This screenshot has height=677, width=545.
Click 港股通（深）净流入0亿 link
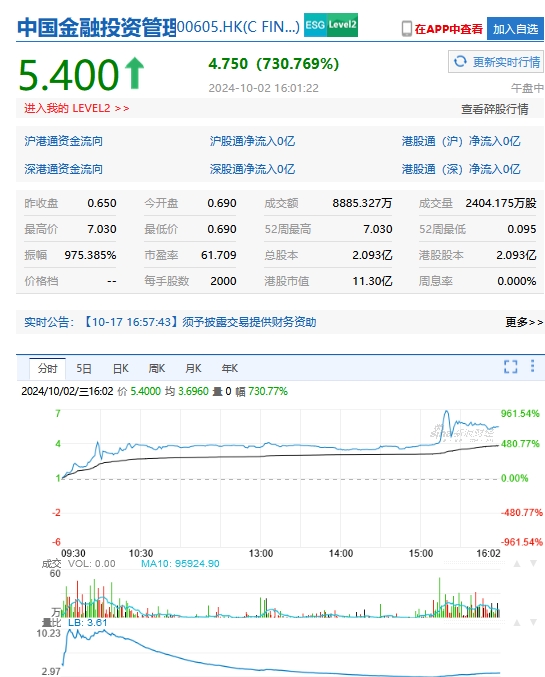click(x=461, y=169)
